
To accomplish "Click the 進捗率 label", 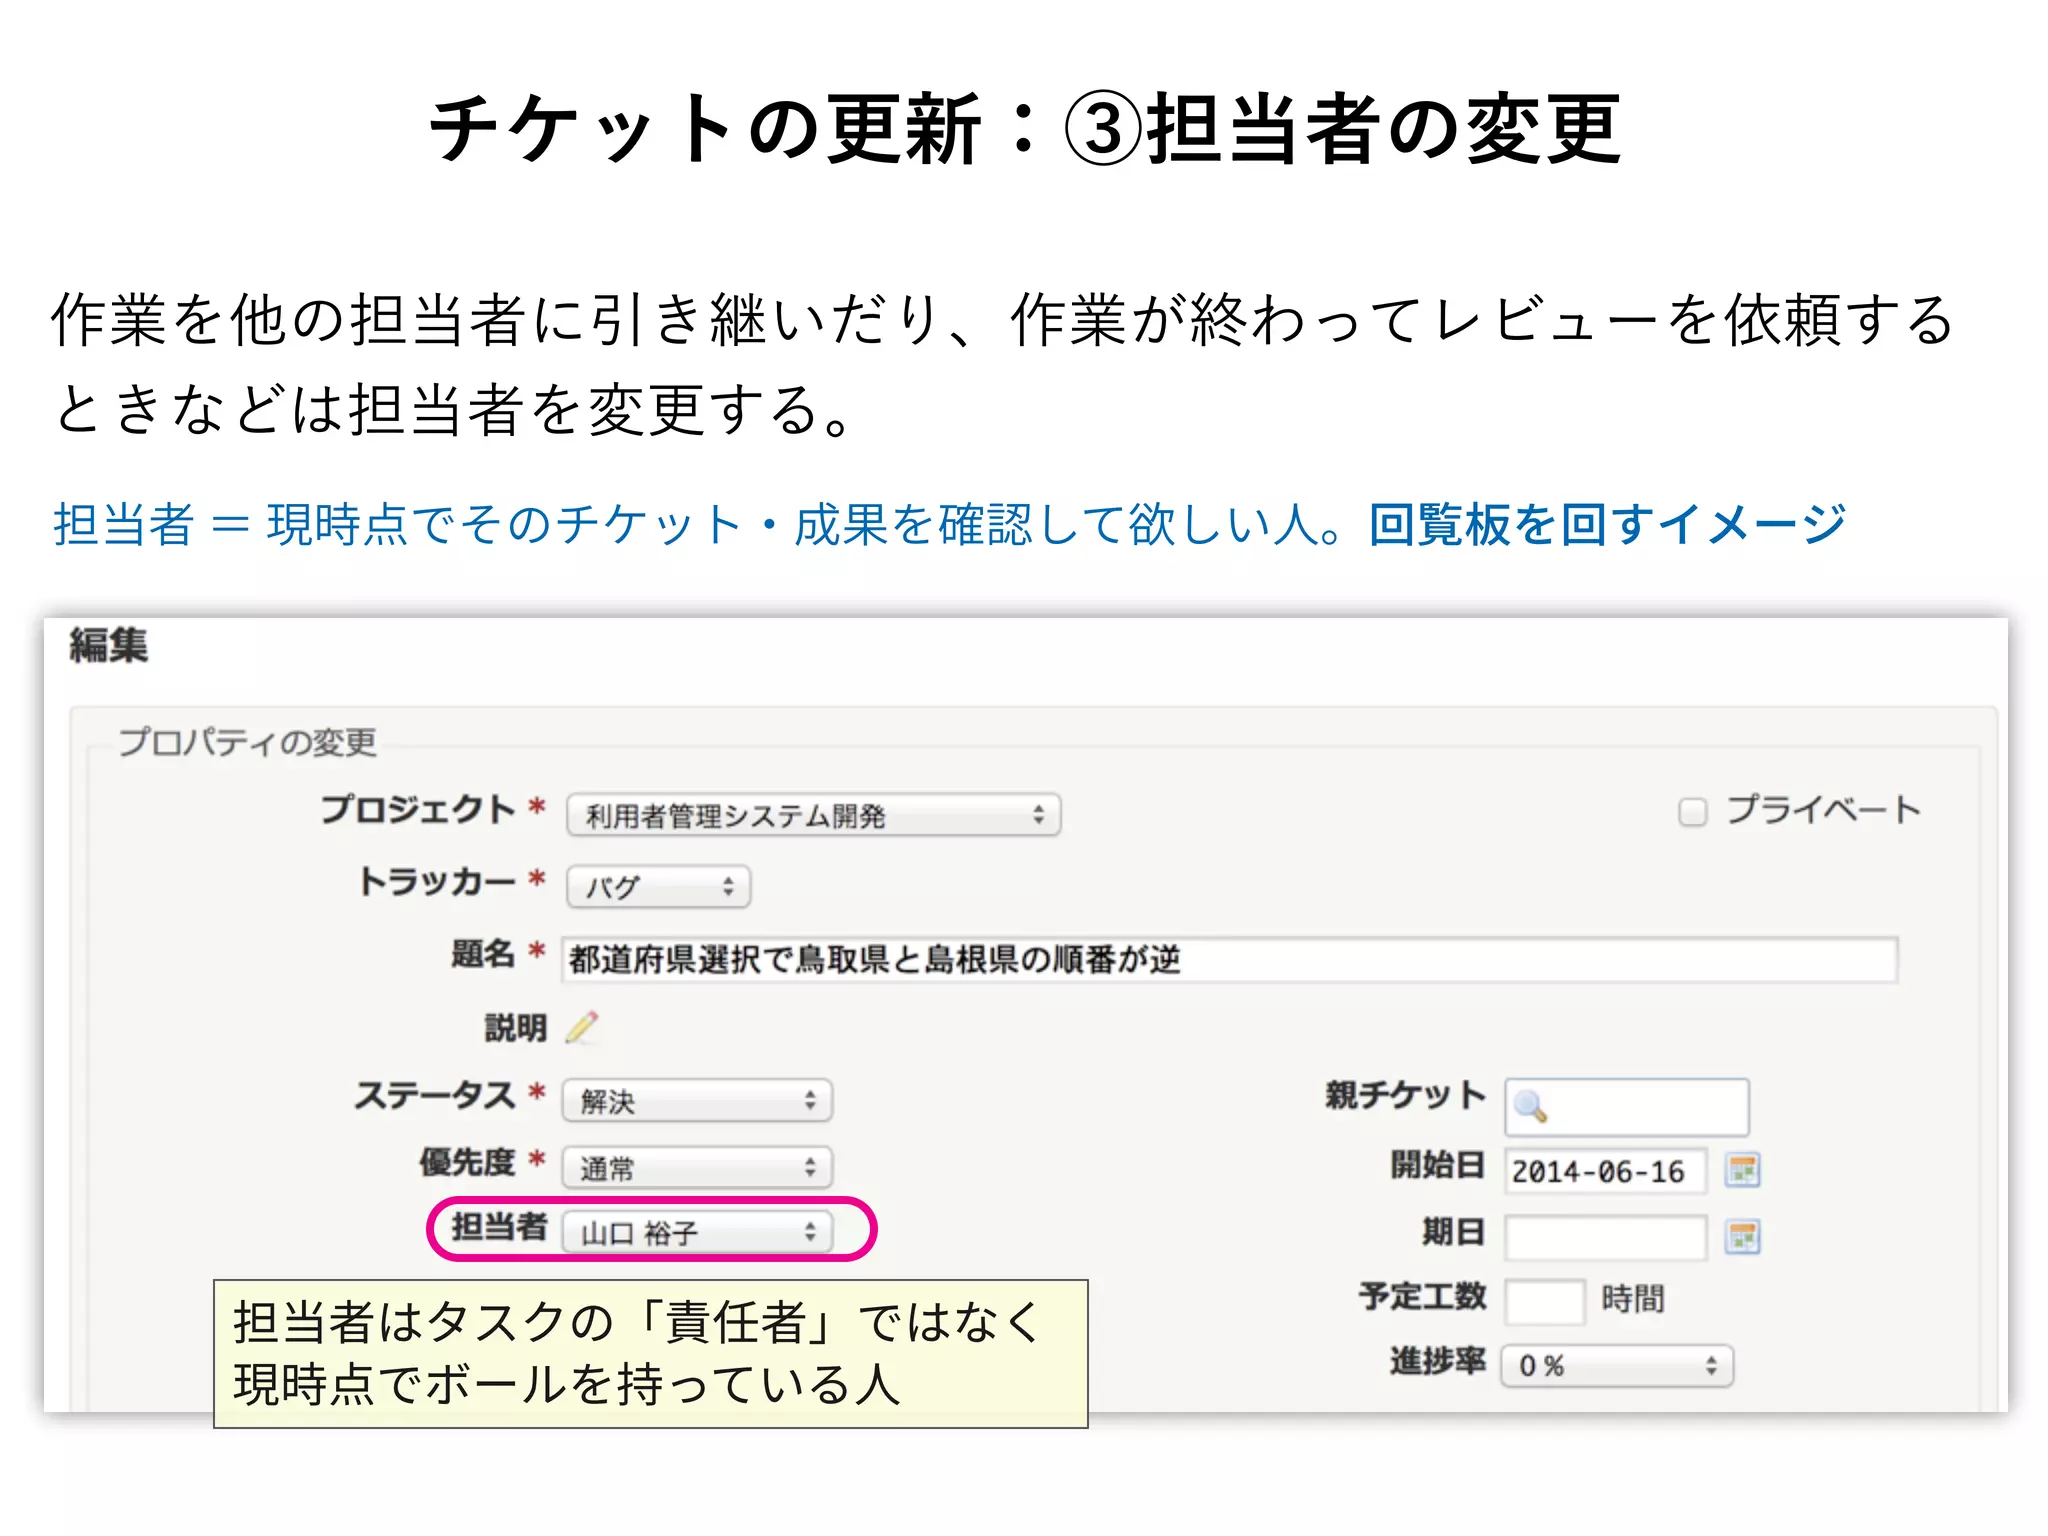I will [x=1437, y=1361].
